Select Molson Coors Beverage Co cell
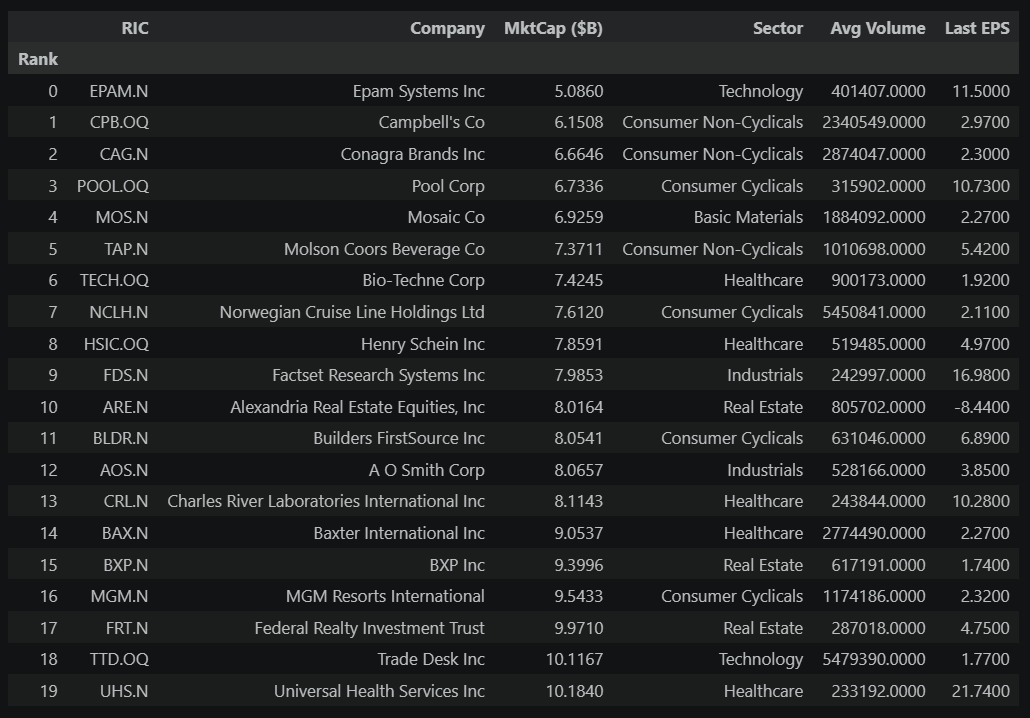 click(x=384, y=249)
